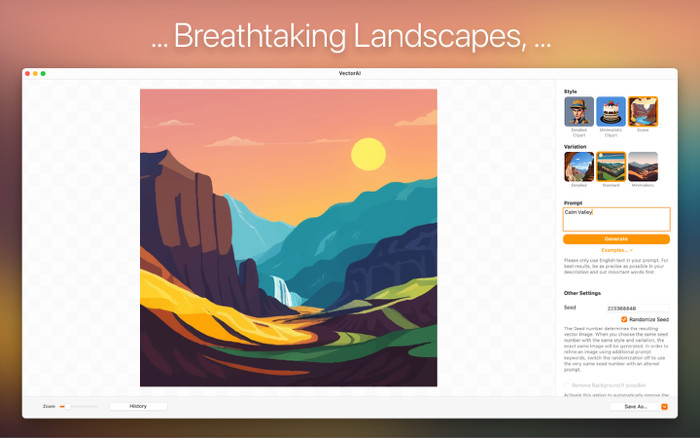
Task: Select the Minimalistic Clipart cake style
Action: [x=611, y=112]
